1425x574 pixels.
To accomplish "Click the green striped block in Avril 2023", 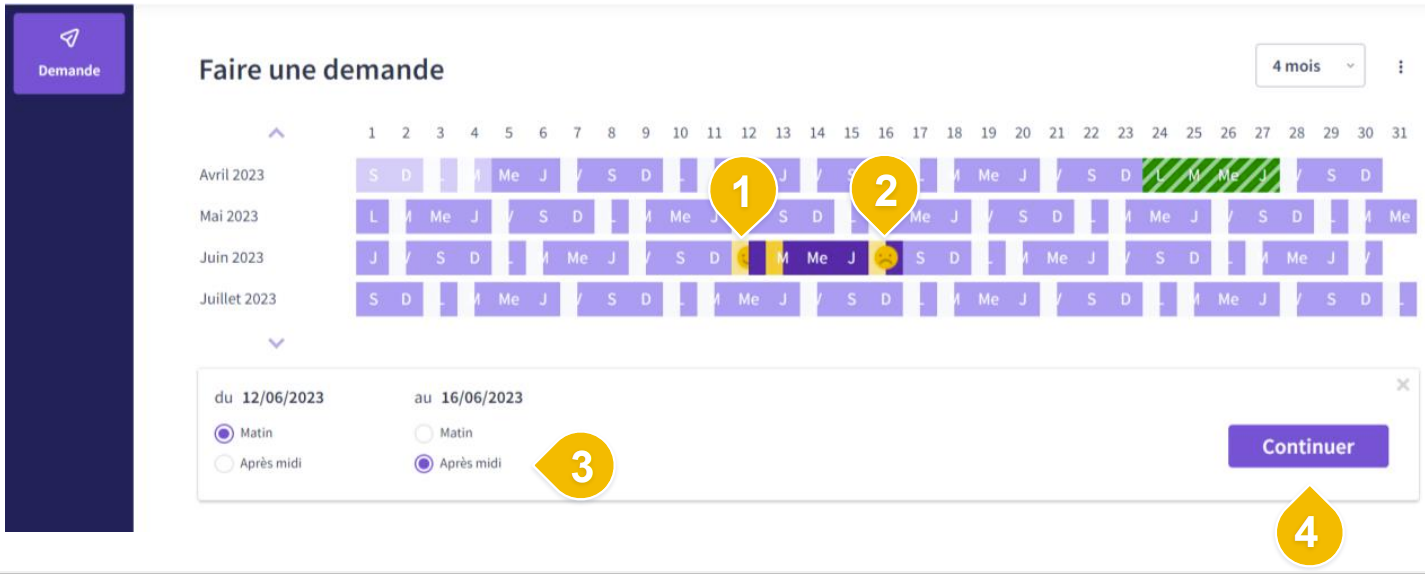I will coord(1210,175).
